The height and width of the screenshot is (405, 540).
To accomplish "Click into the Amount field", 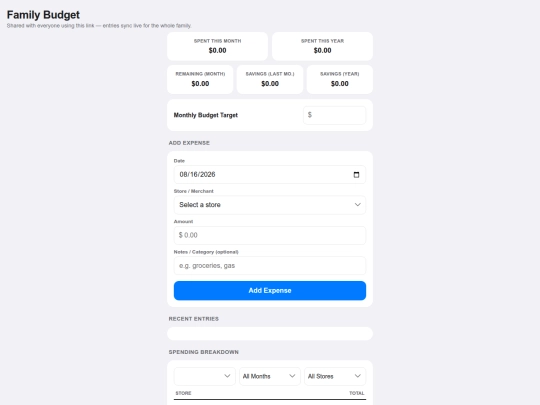I will [270, 235].
